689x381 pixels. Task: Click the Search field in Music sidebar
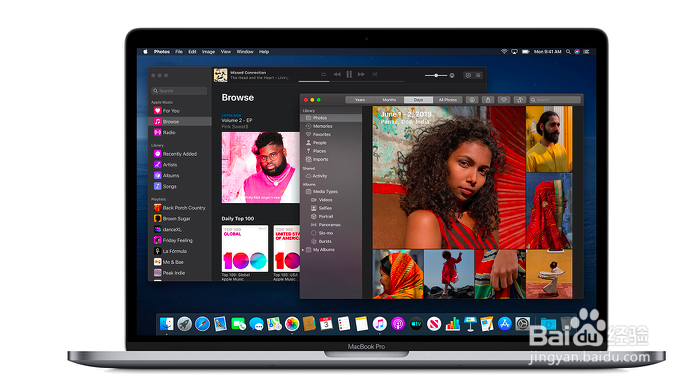pos(179,91)
